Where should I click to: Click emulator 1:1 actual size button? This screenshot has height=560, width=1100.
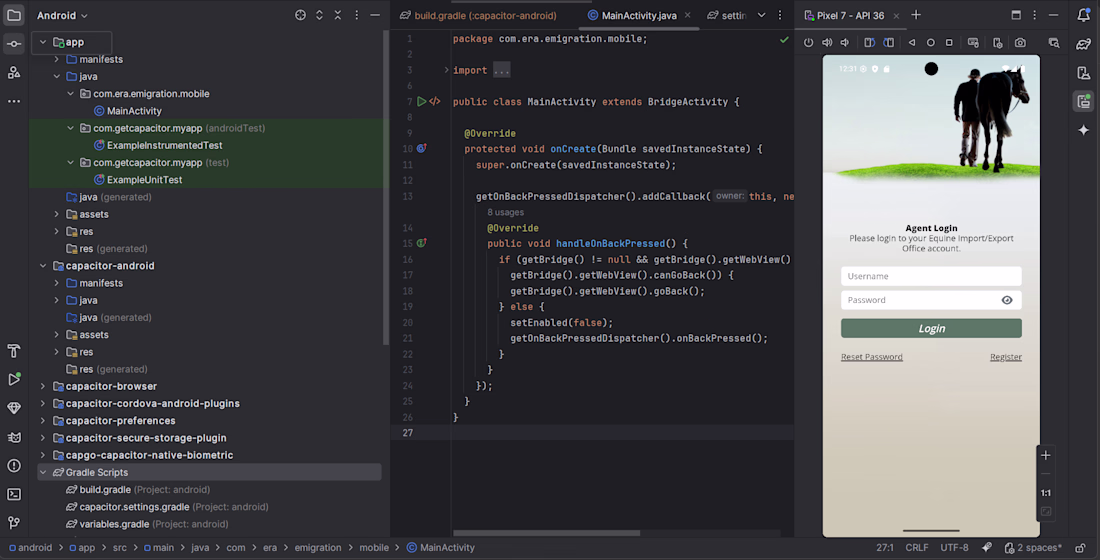(x=1045, y=493)
